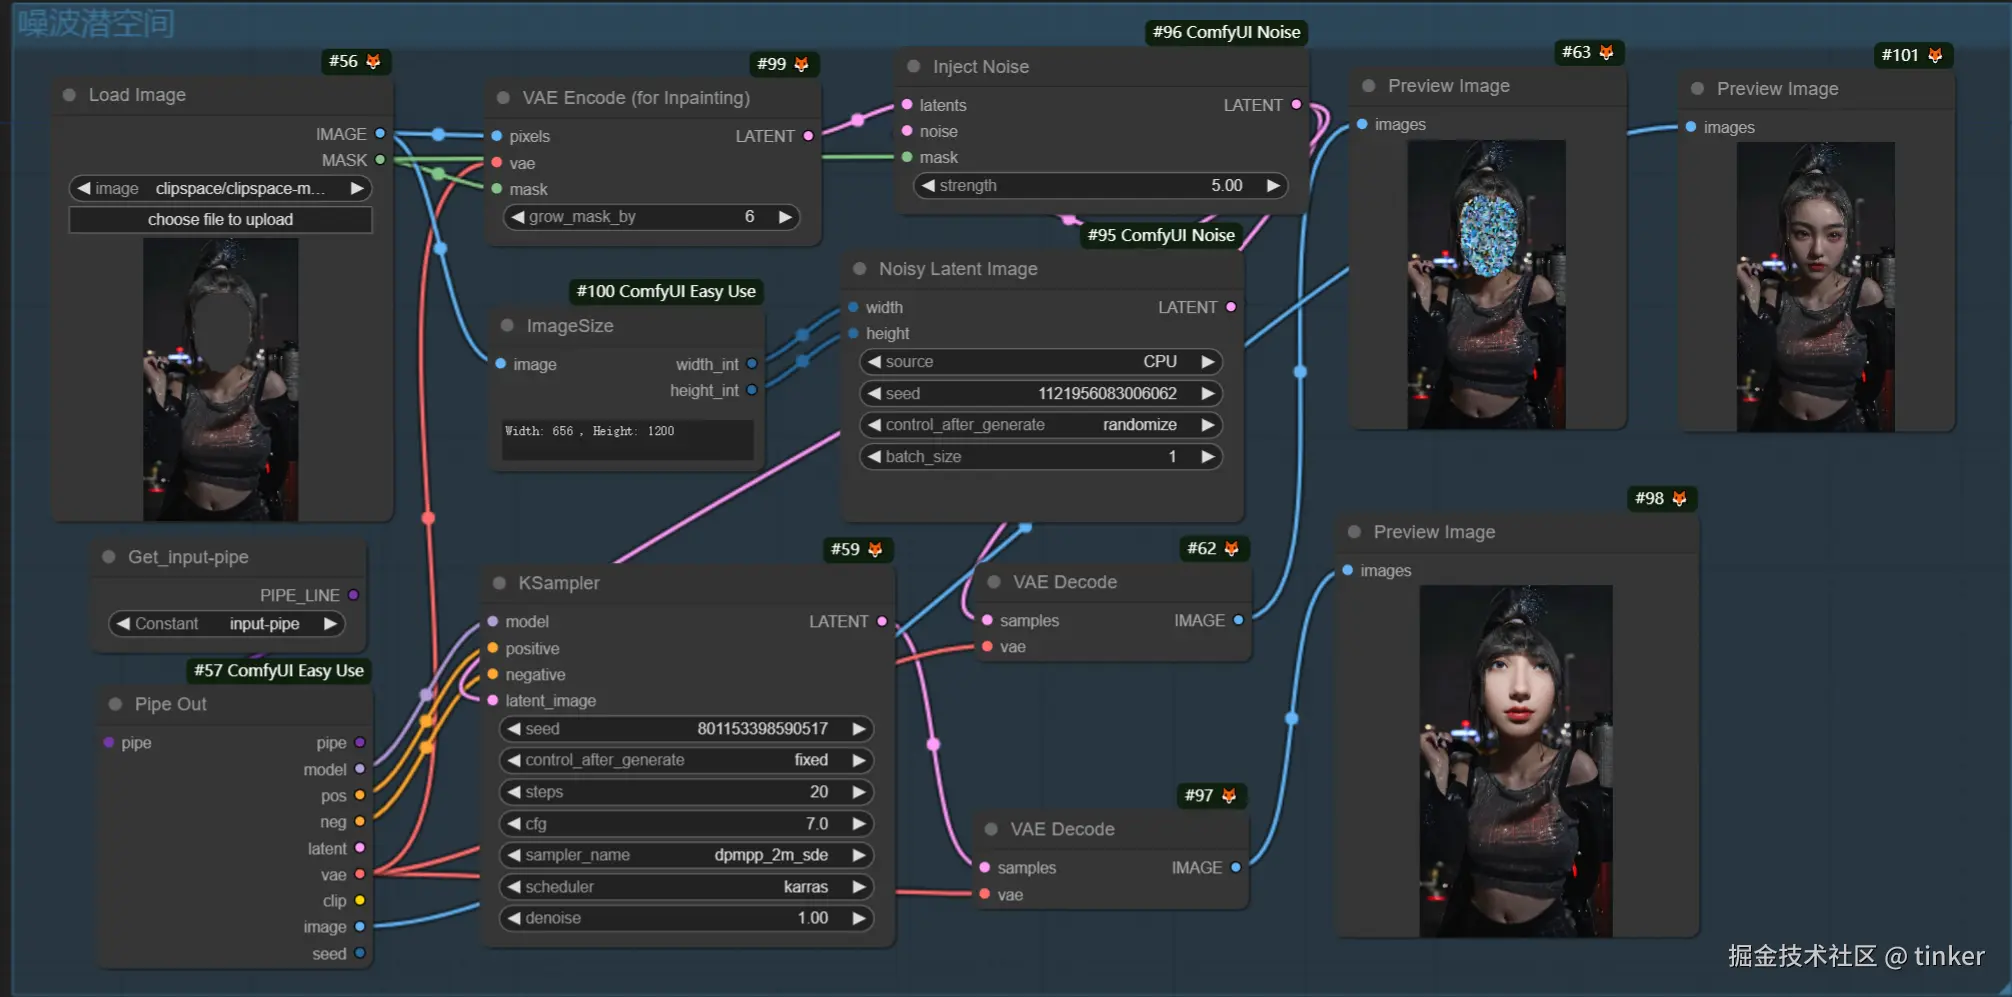Click the MASK output port on Load Image
This screenshot has height=997, width=2012.
point(380,160)
